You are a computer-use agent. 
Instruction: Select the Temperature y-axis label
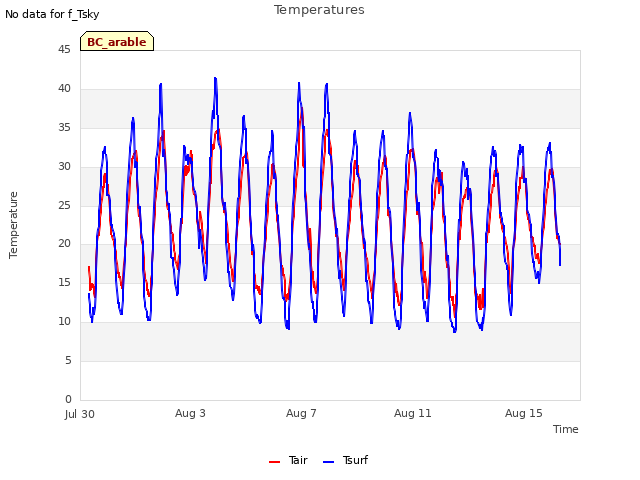[x=13, y=225]
